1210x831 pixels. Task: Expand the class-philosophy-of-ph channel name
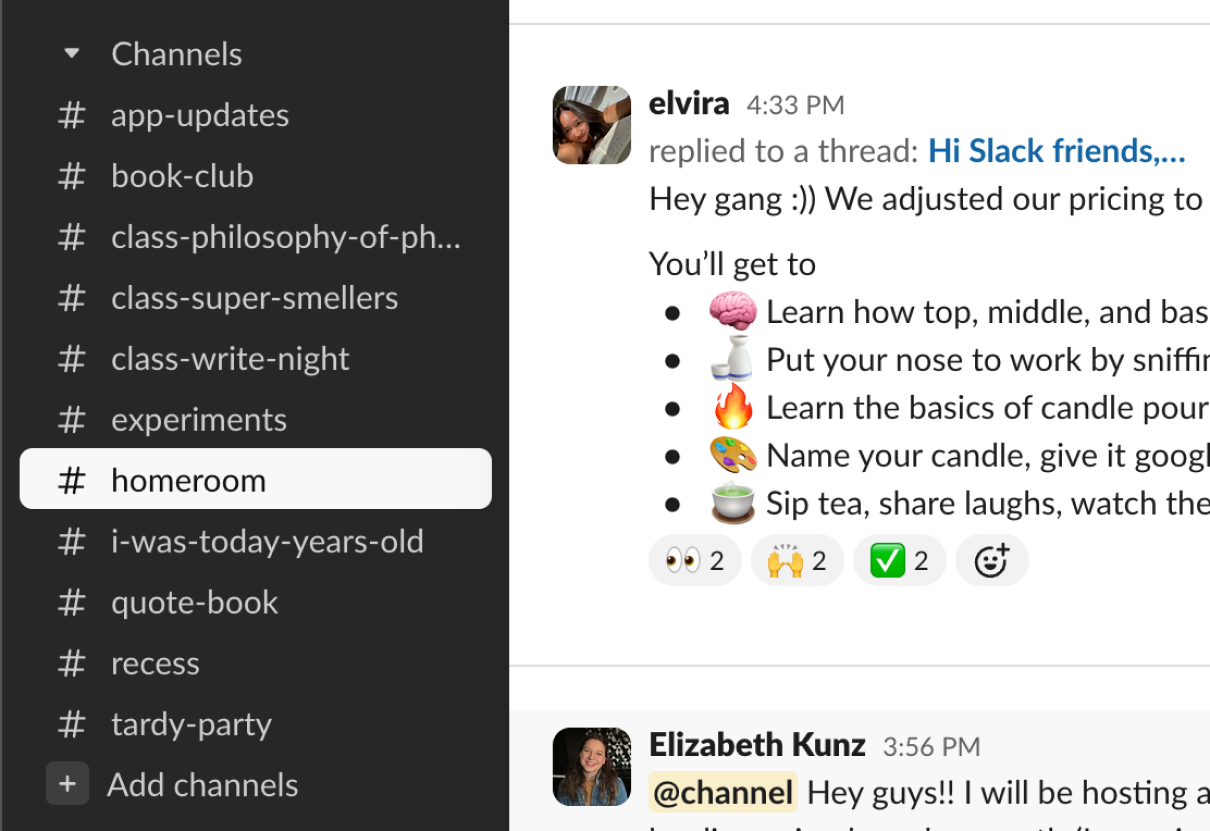[x=286, y=237]
